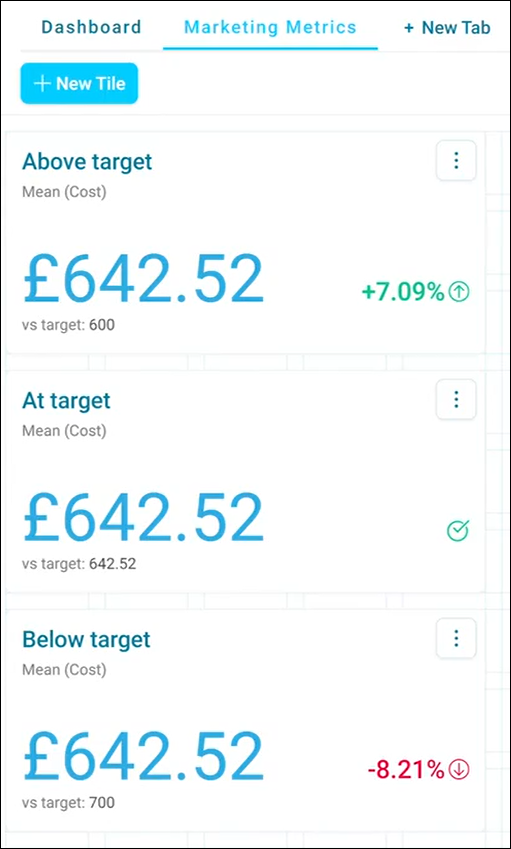Add a tab with + New Tab
This screenshot has width=511, height=849.
447,28
